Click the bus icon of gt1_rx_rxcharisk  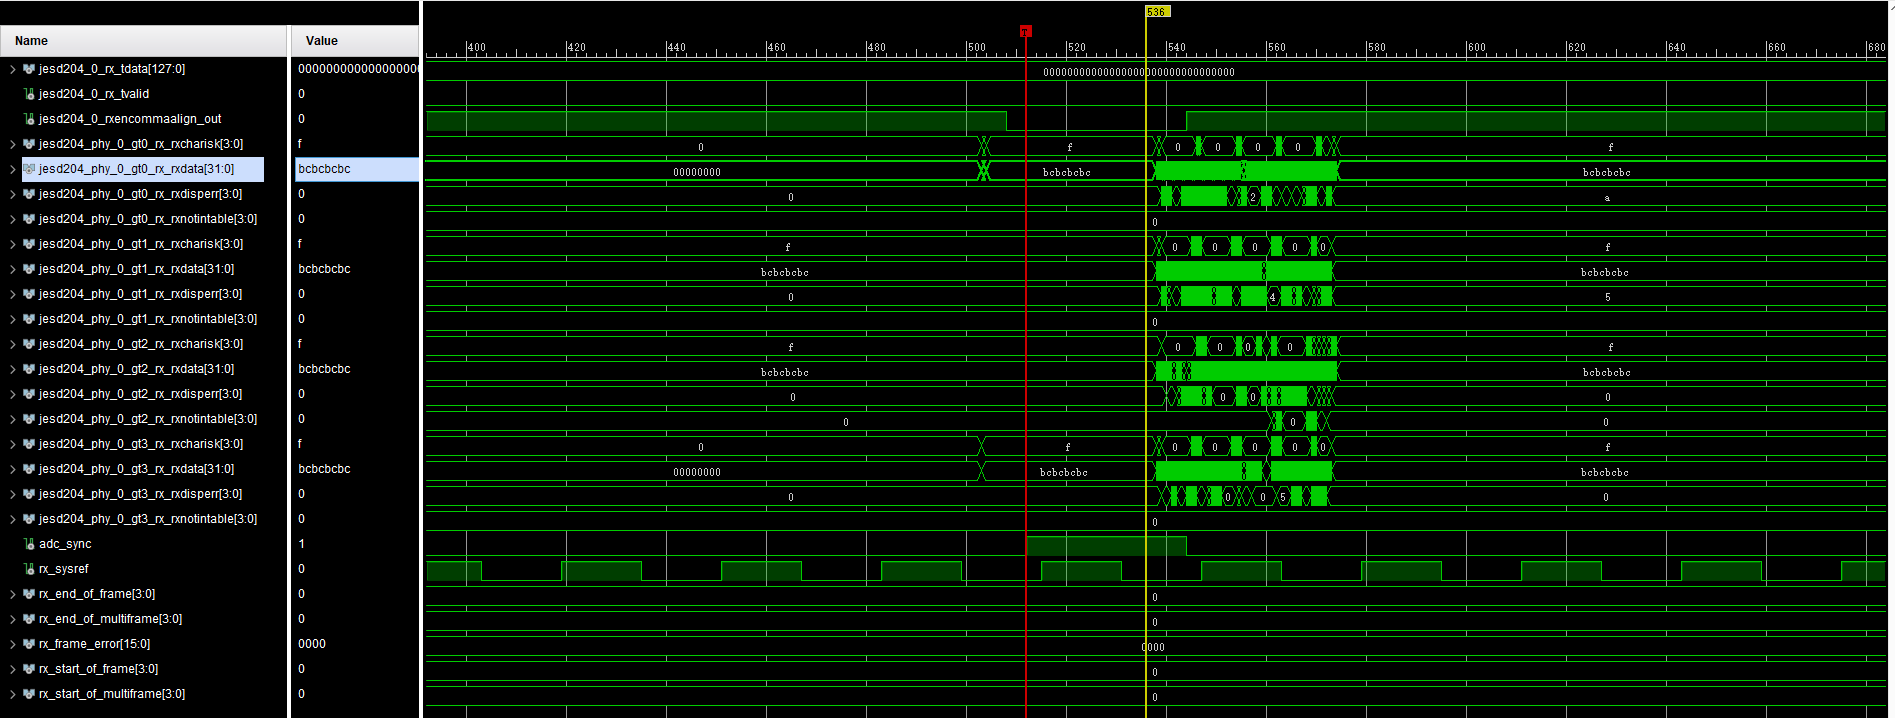click(29, 244)
